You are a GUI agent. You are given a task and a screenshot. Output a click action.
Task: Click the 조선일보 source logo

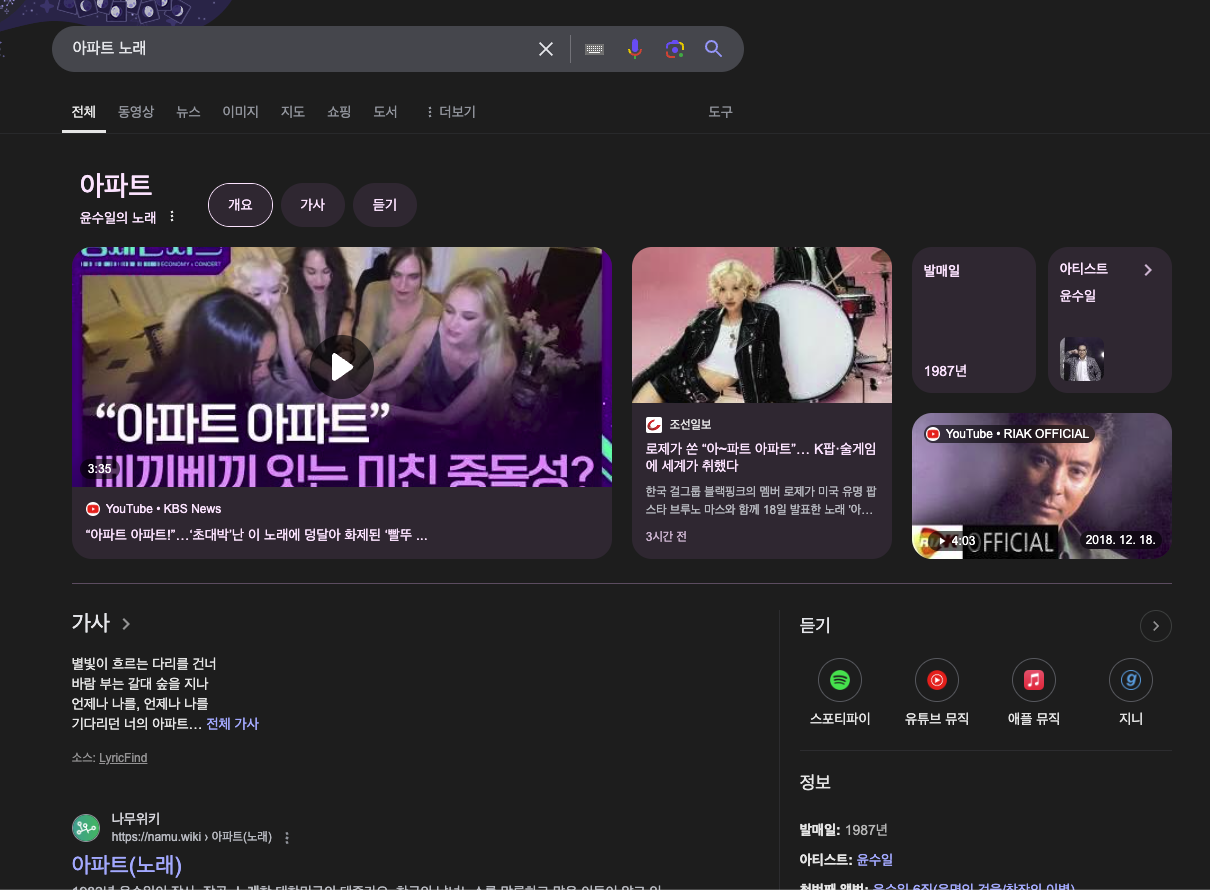tap(654, 425)
